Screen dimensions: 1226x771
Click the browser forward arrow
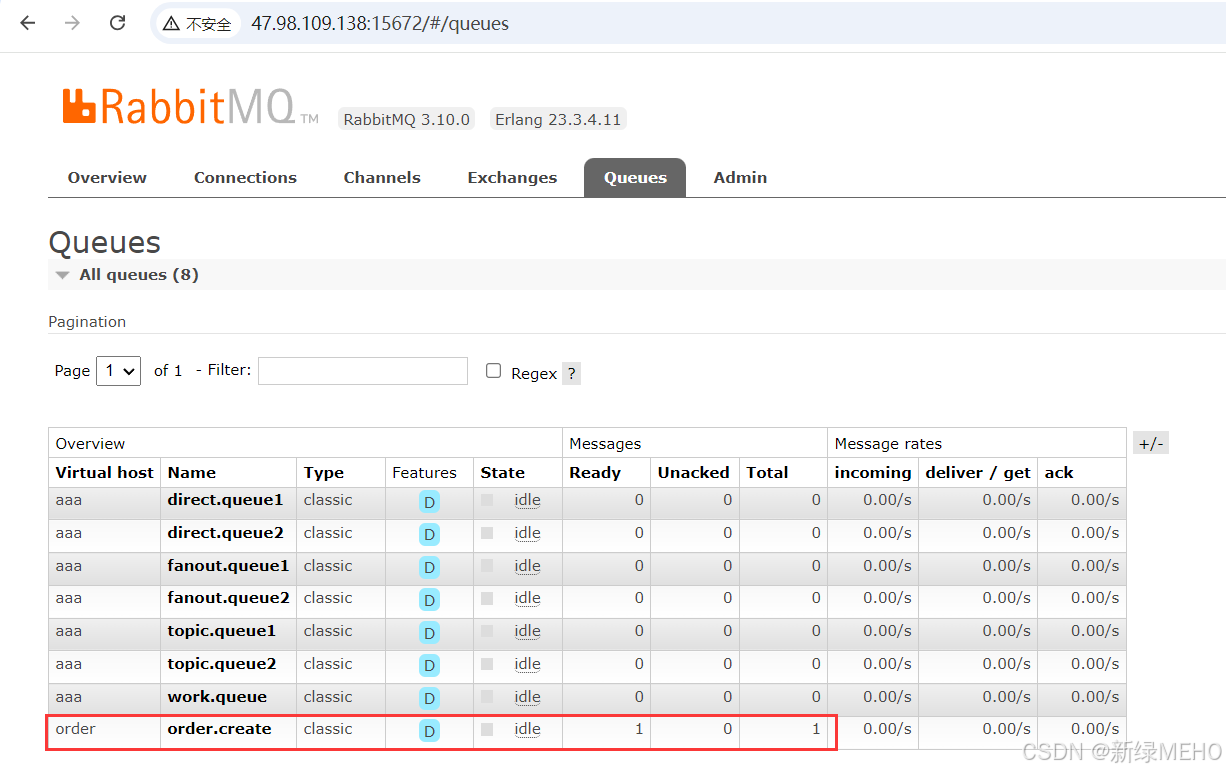tap(72, 23)
